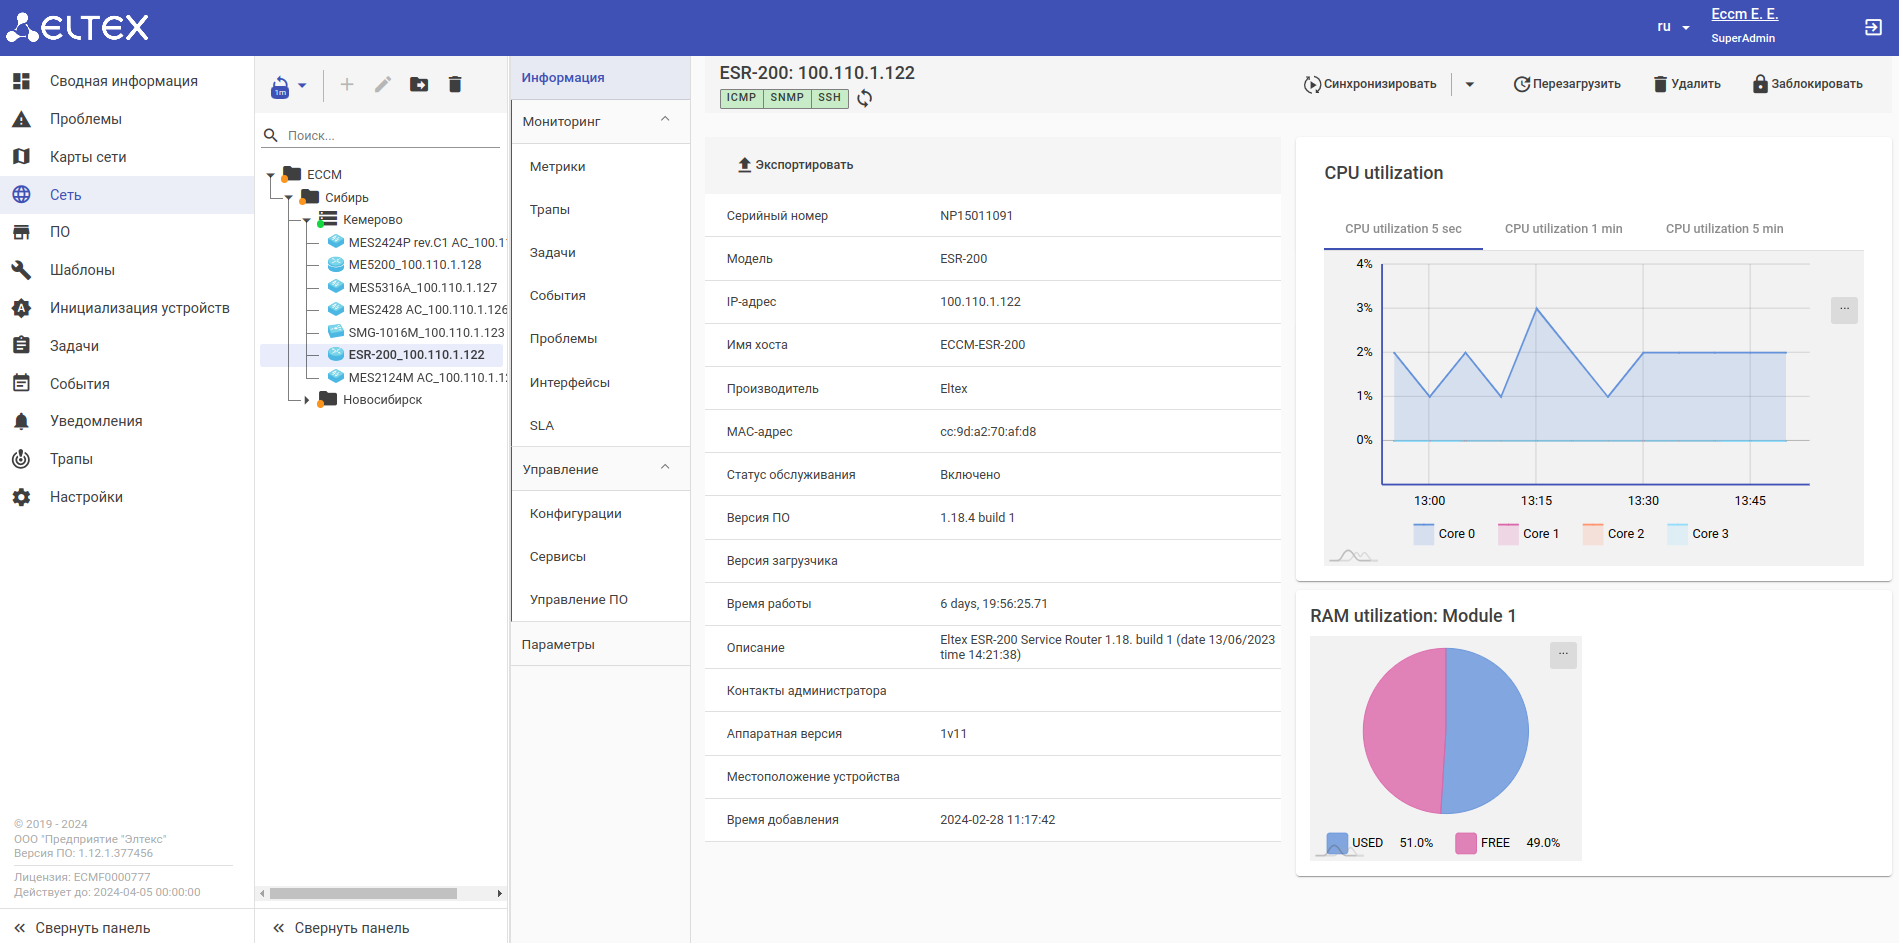Toggle USED slice in RAM legend
This screenshot has height=943, width=1899.
(x=1380, y=843)
